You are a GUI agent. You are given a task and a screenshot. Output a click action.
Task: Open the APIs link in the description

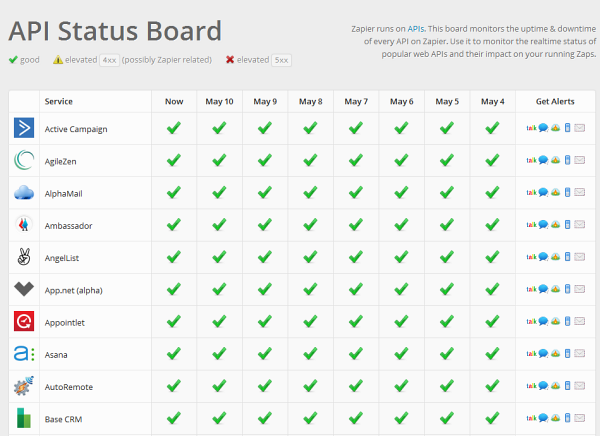(x=416, y=29)
